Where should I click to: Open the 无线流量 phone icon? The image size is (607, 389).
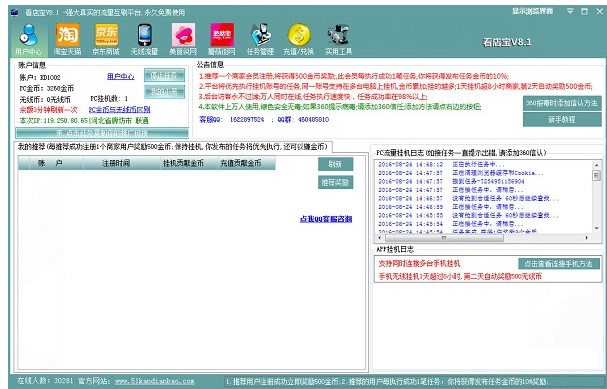[x=144, y=39]
